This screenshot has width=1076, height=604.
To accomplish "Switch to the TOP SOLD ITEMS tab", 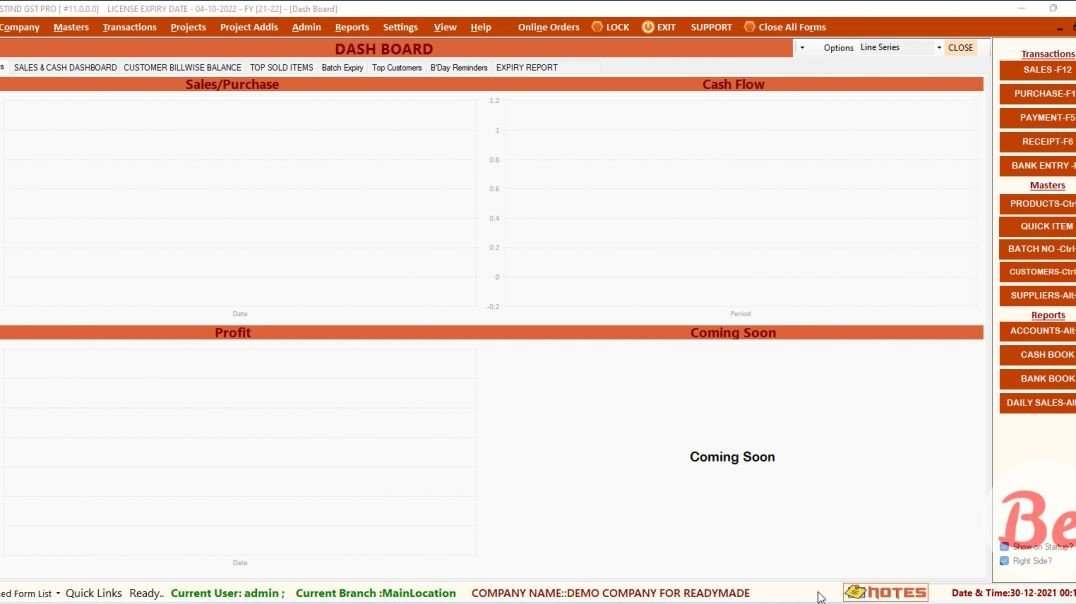I will [x=281, y=67].
